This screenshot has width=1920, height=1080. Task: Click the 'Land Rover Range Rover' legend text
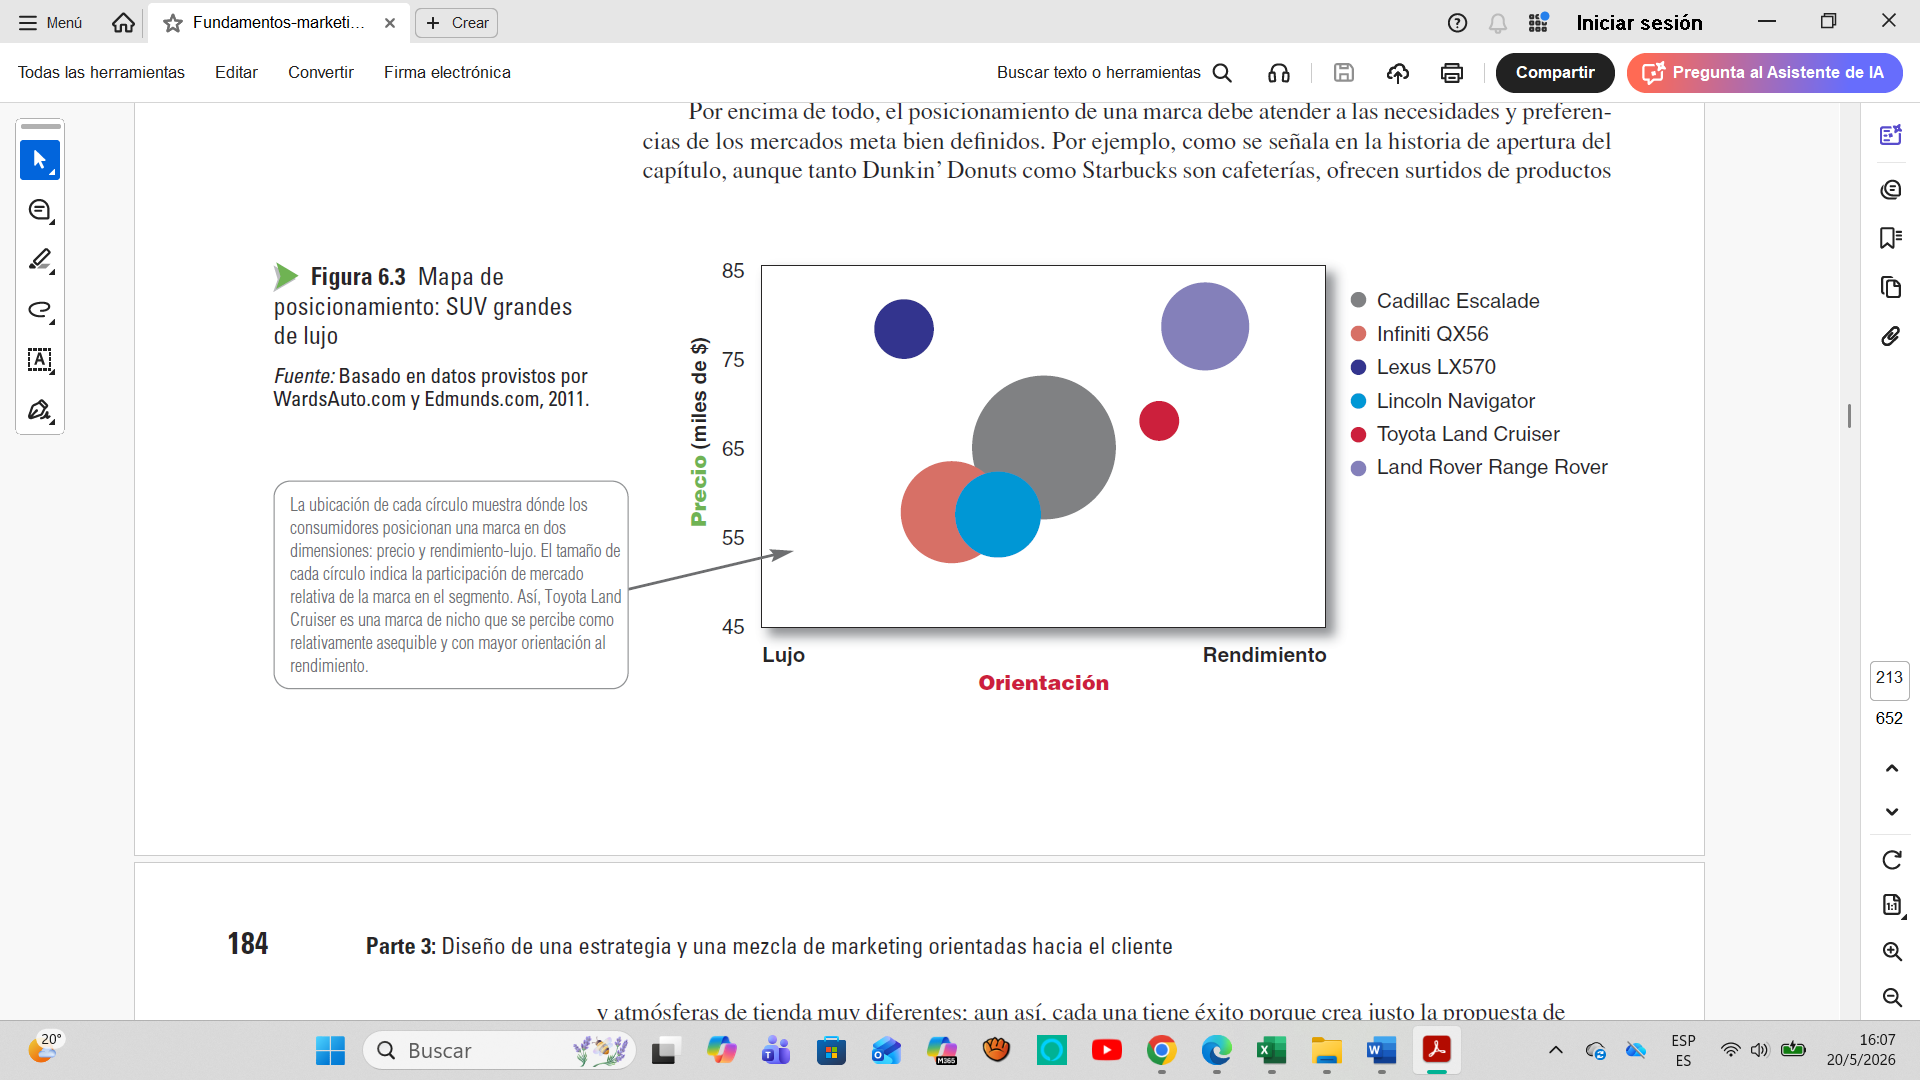pyautogui.click(x=1492, y=467)
